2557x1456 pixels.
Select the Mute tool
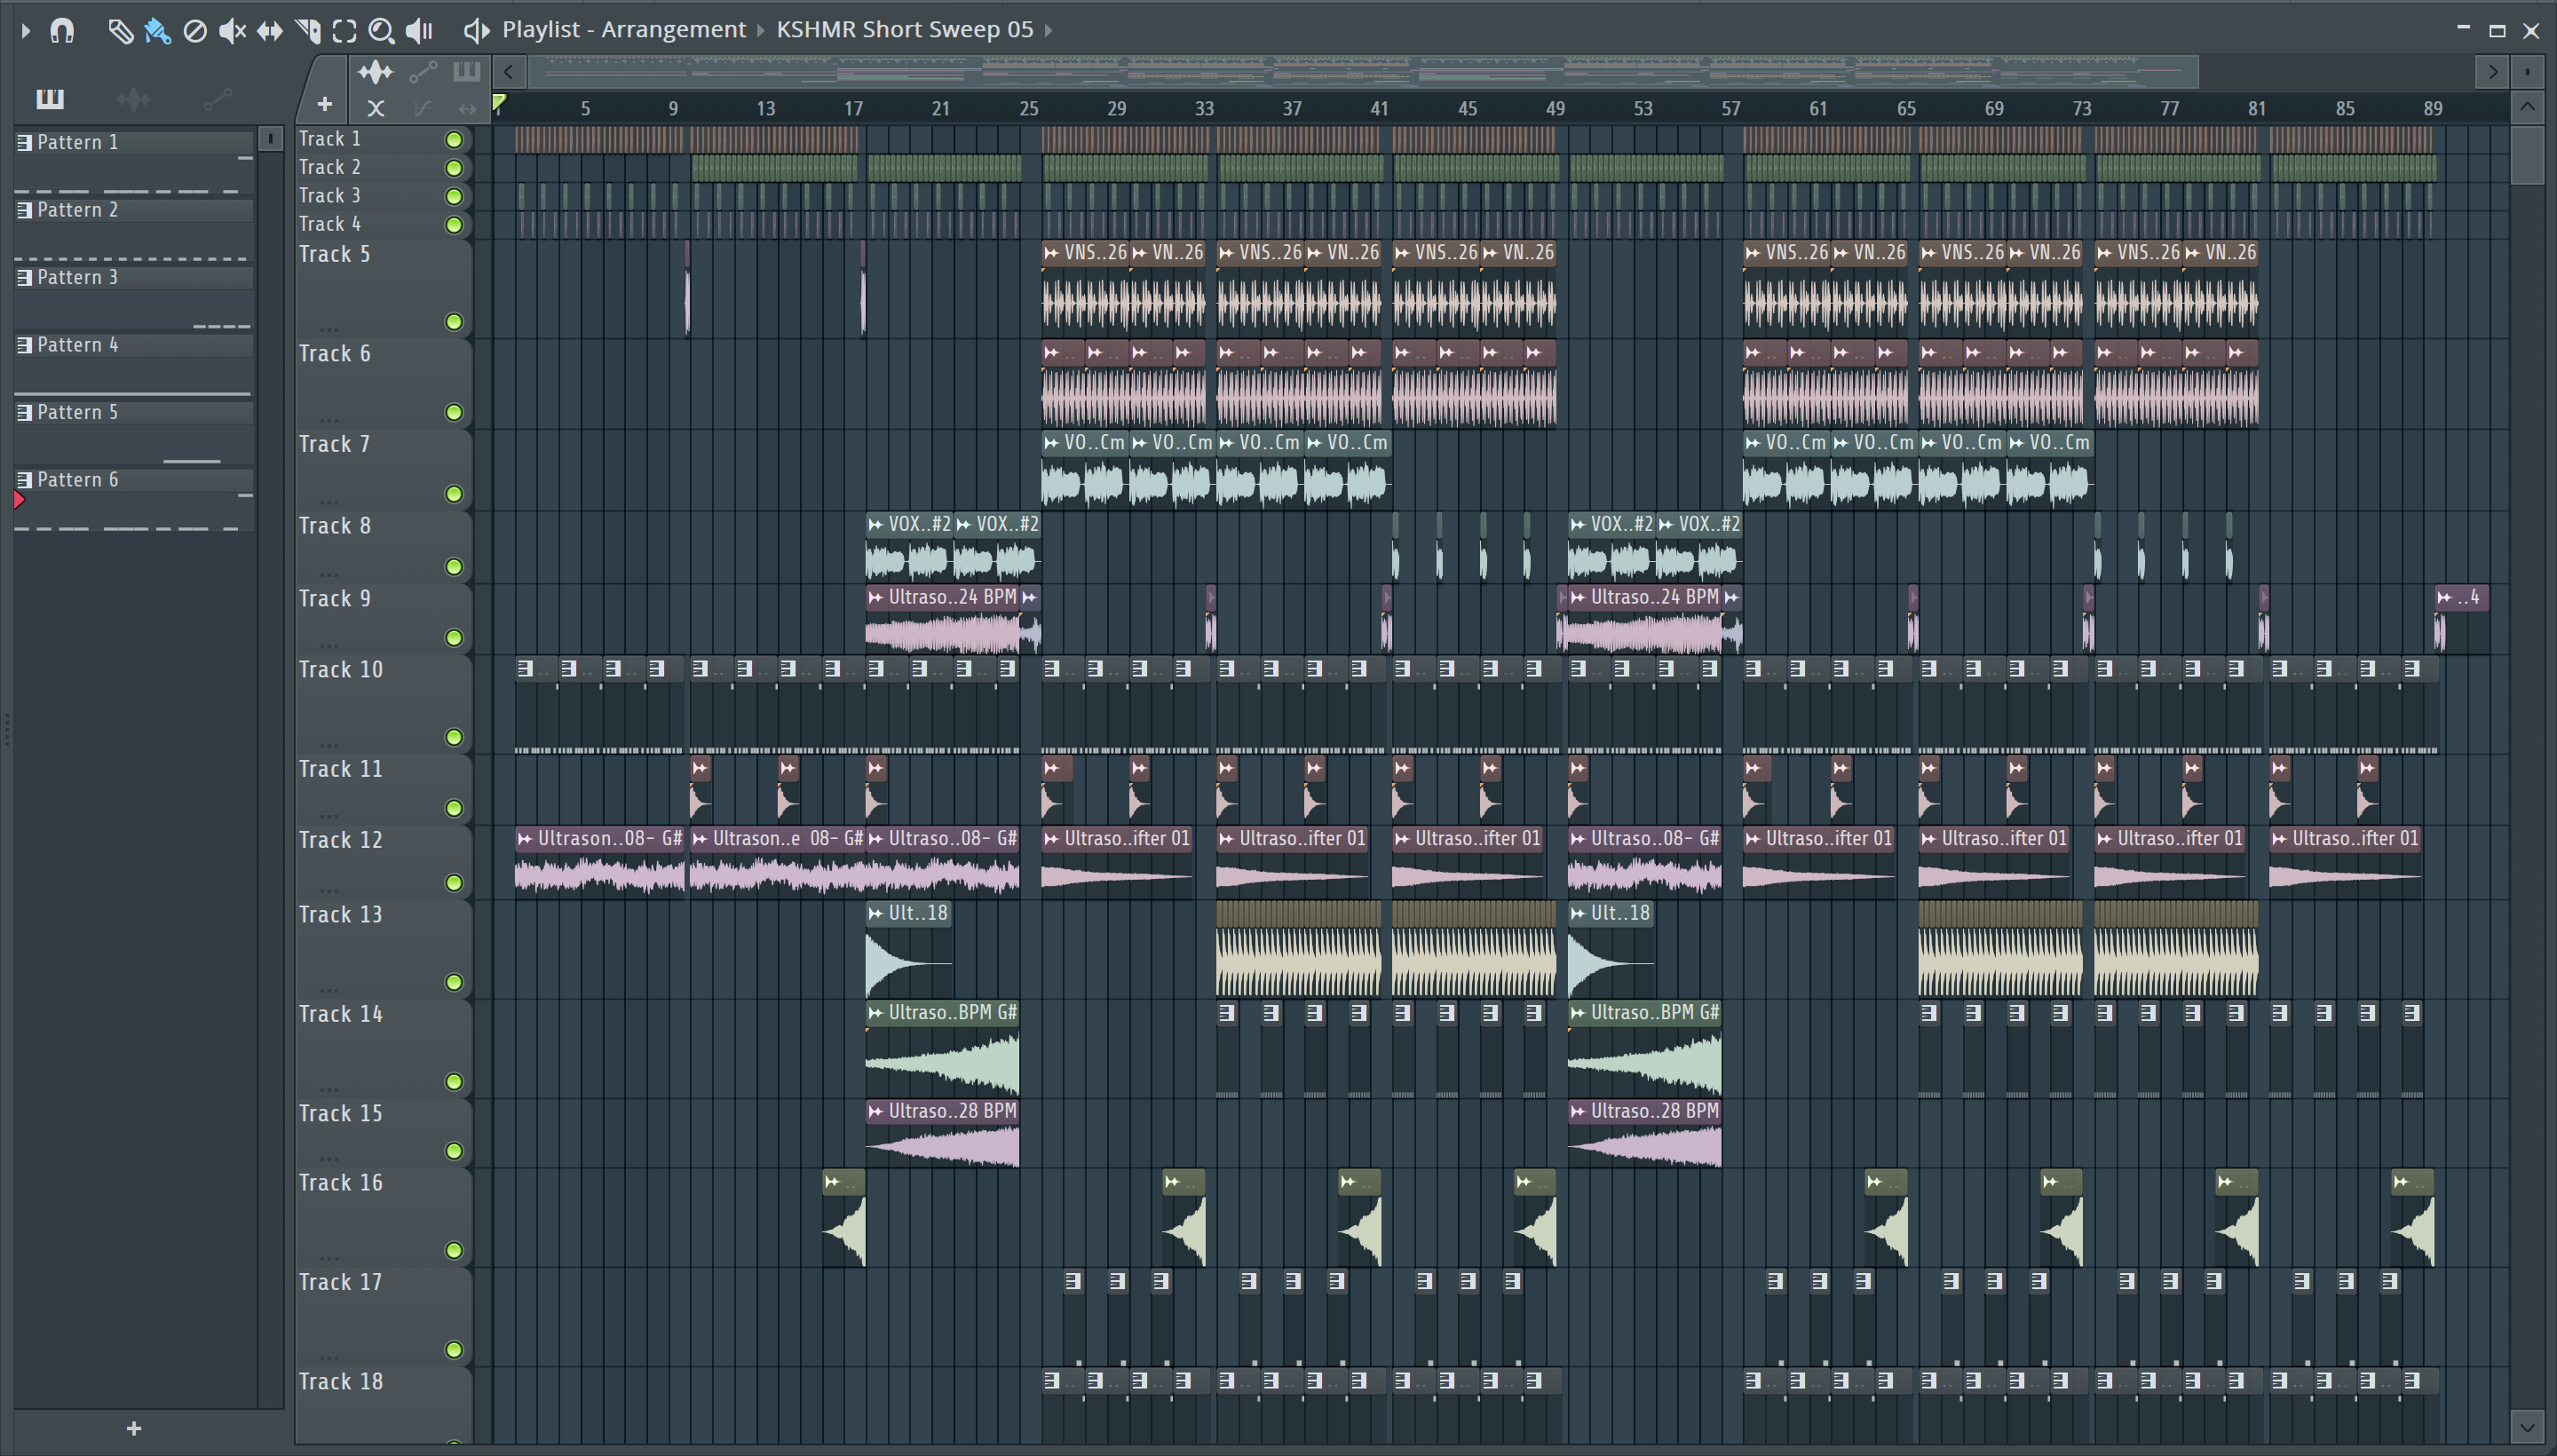pos(232,31)
